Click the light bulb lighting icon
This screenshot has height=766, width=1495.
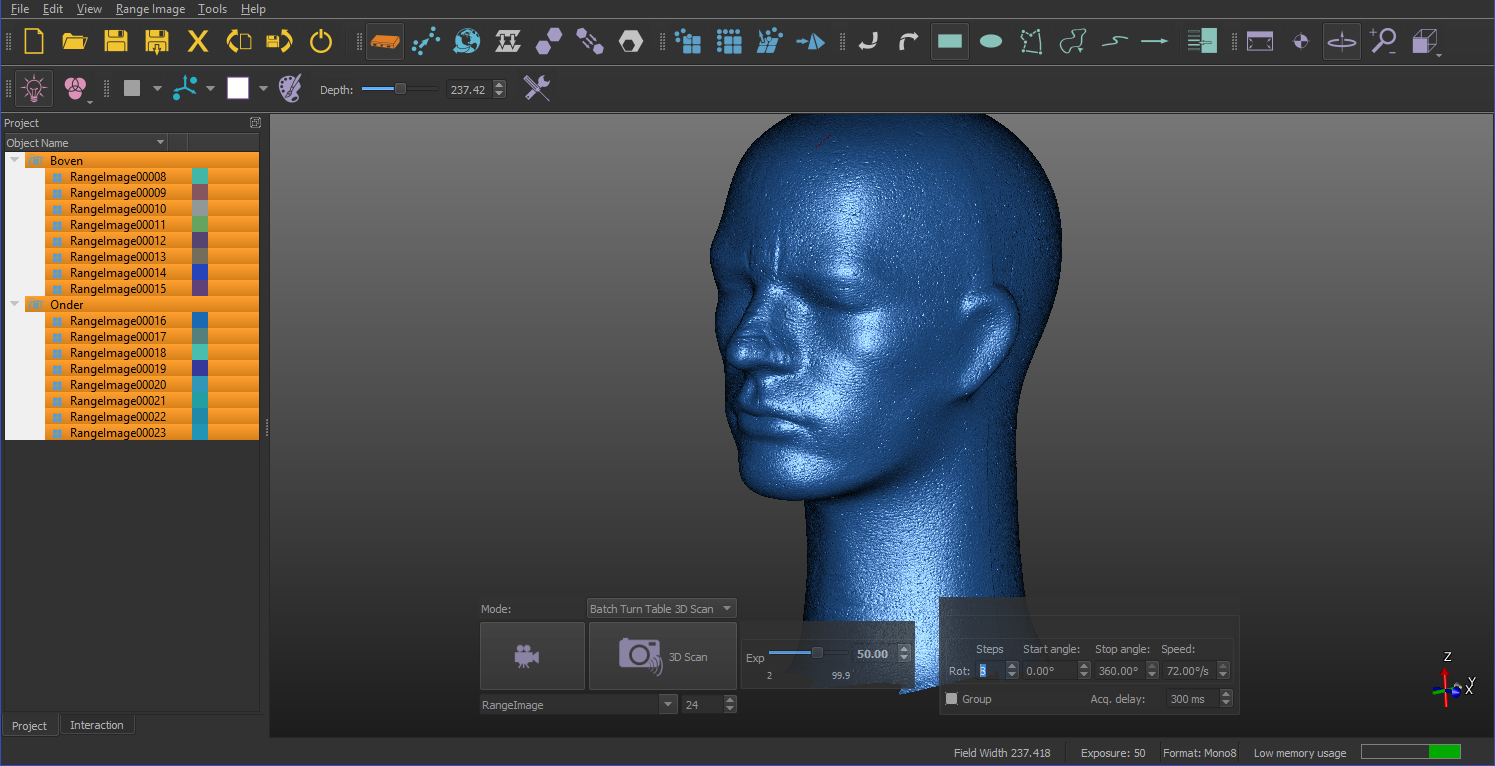[x=34, y=89]
